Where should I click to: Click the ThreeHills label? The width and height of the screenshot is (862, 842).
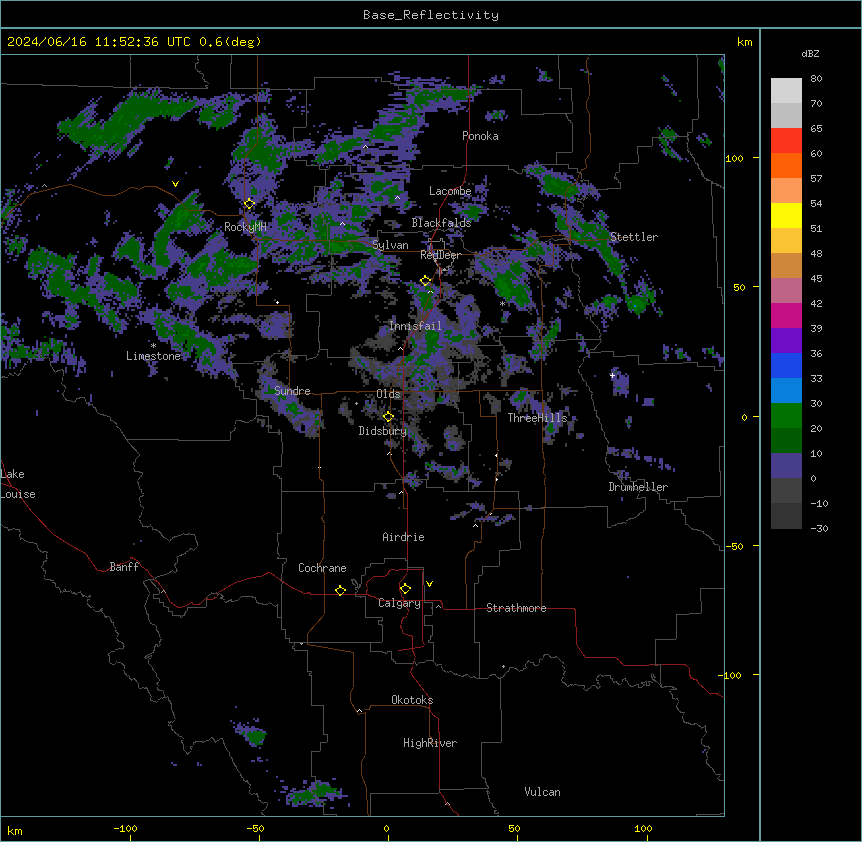[537, 418]
